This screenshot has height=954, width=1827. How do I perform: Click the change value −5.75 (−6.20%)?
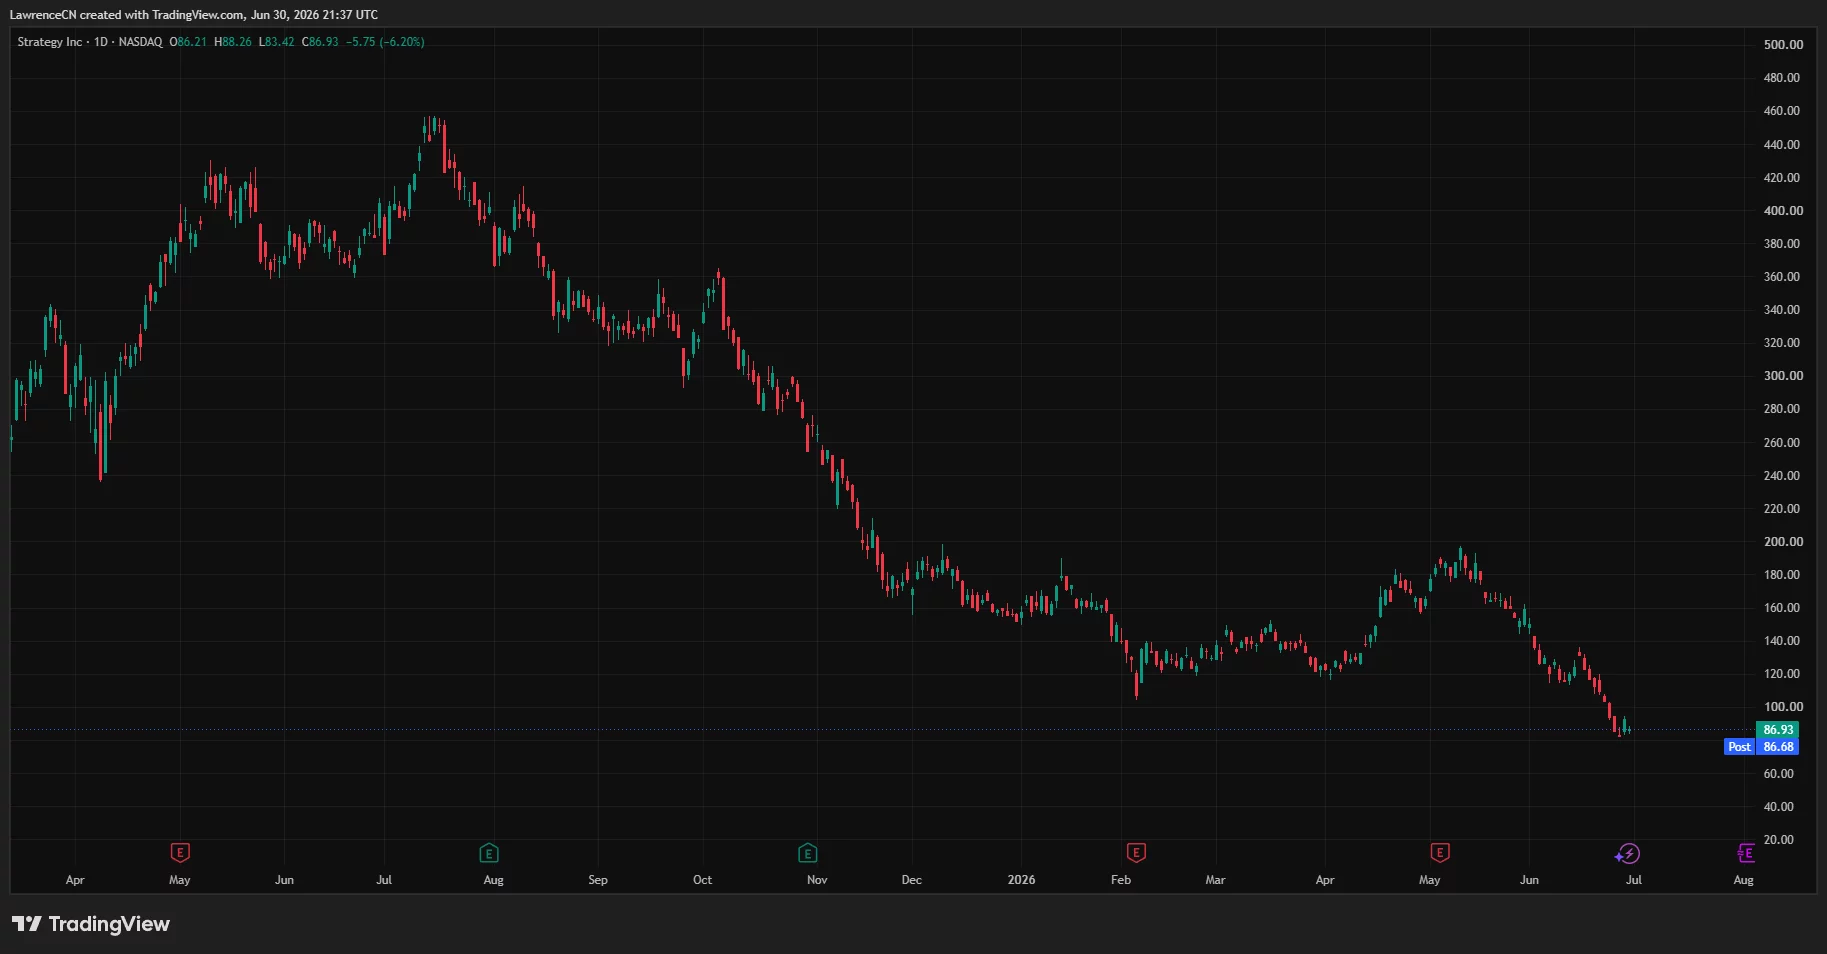[385, 42]
